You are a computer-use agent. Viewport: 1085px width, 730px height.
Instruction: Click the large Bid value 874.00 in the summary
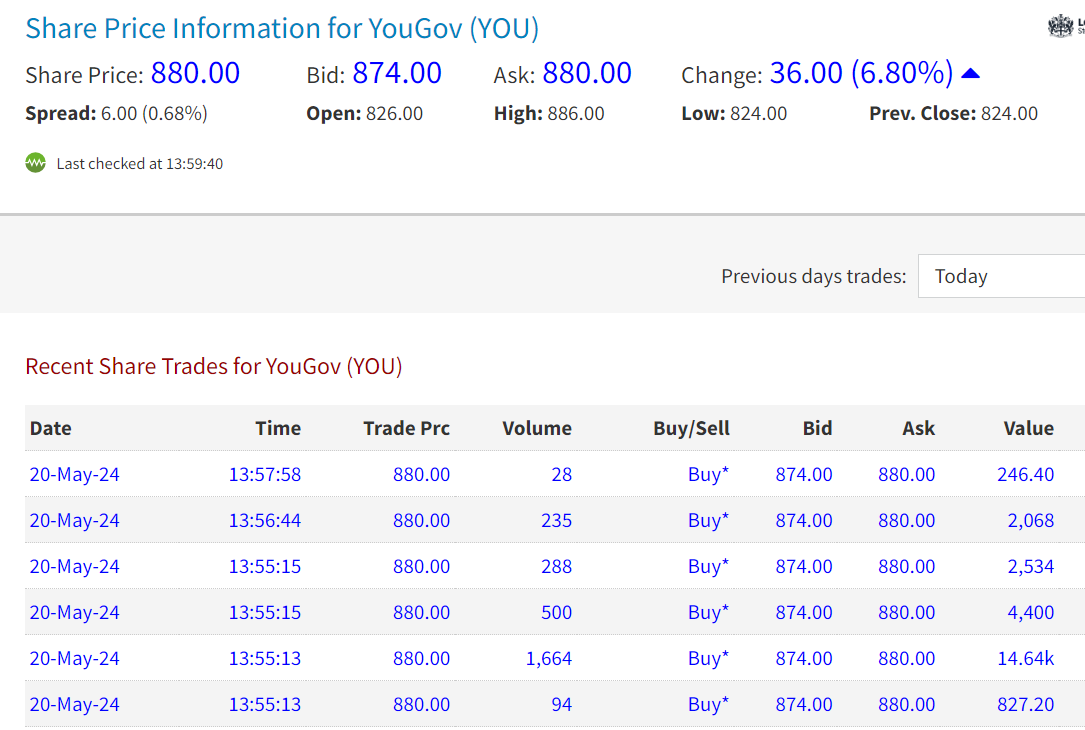coord(397,73)
